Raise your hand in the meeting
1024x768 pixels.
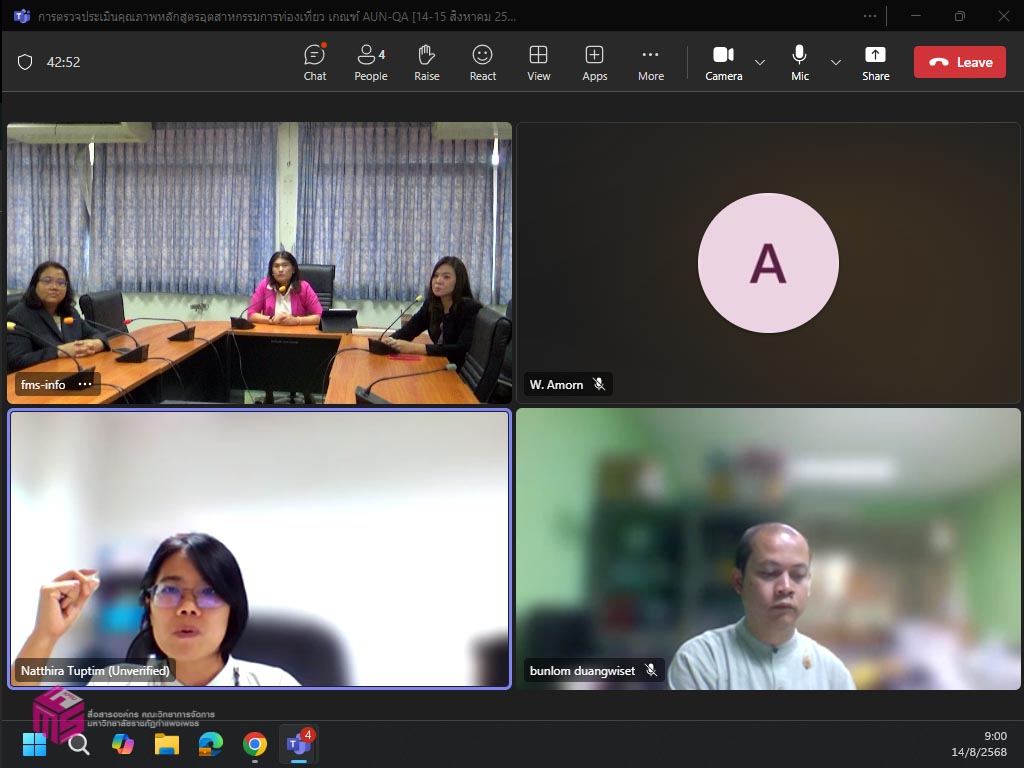tap(427, 62)
